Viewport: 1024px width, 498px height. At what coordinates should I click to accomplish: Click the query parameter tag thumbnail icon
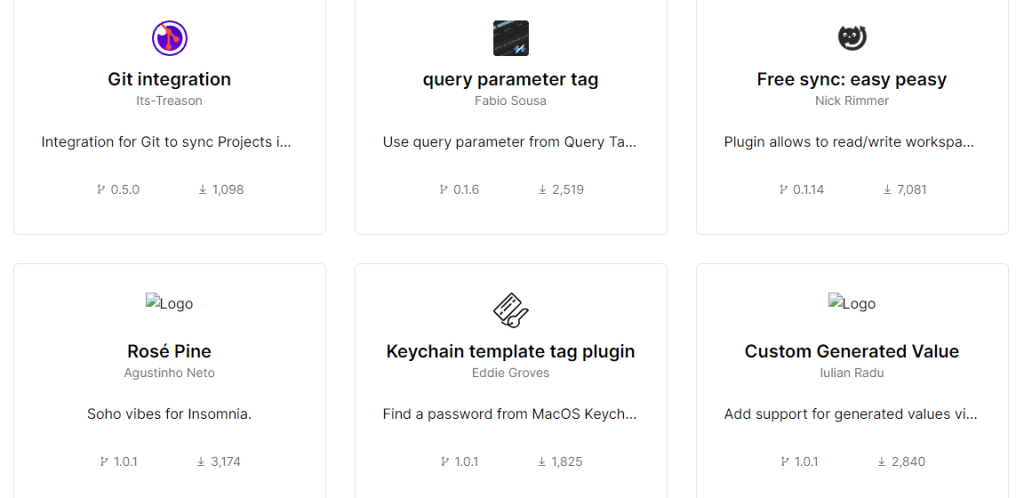[511, 38]
